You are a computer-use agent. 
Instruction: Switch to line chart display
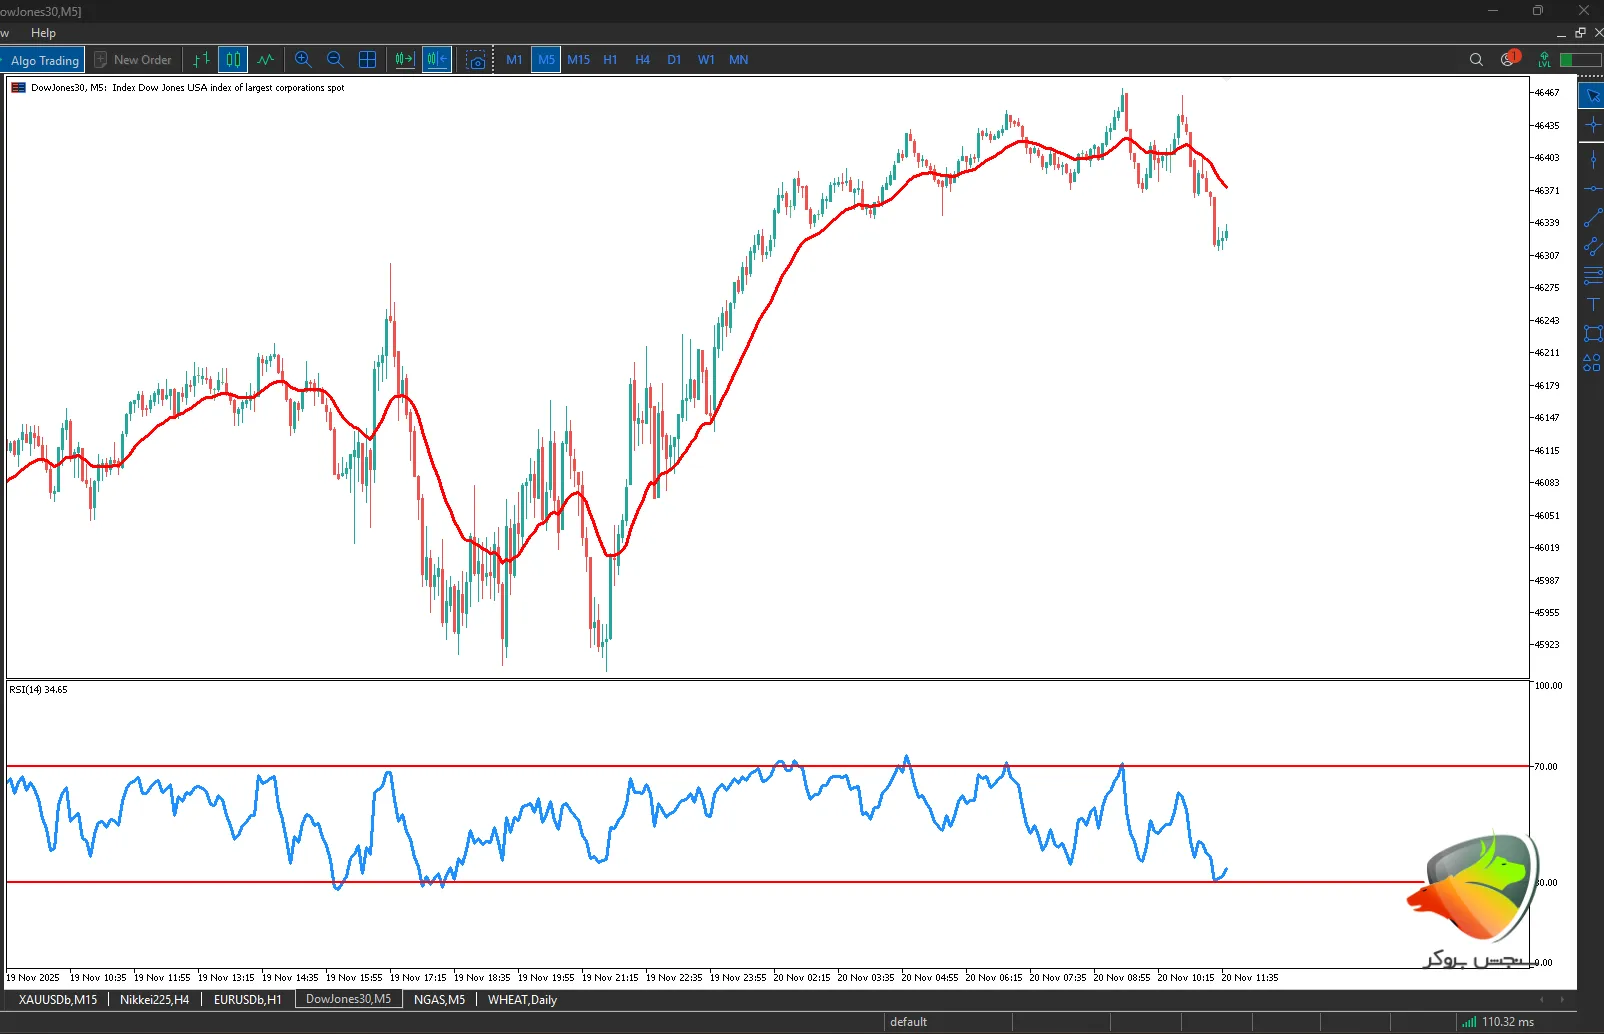[265, 59]
